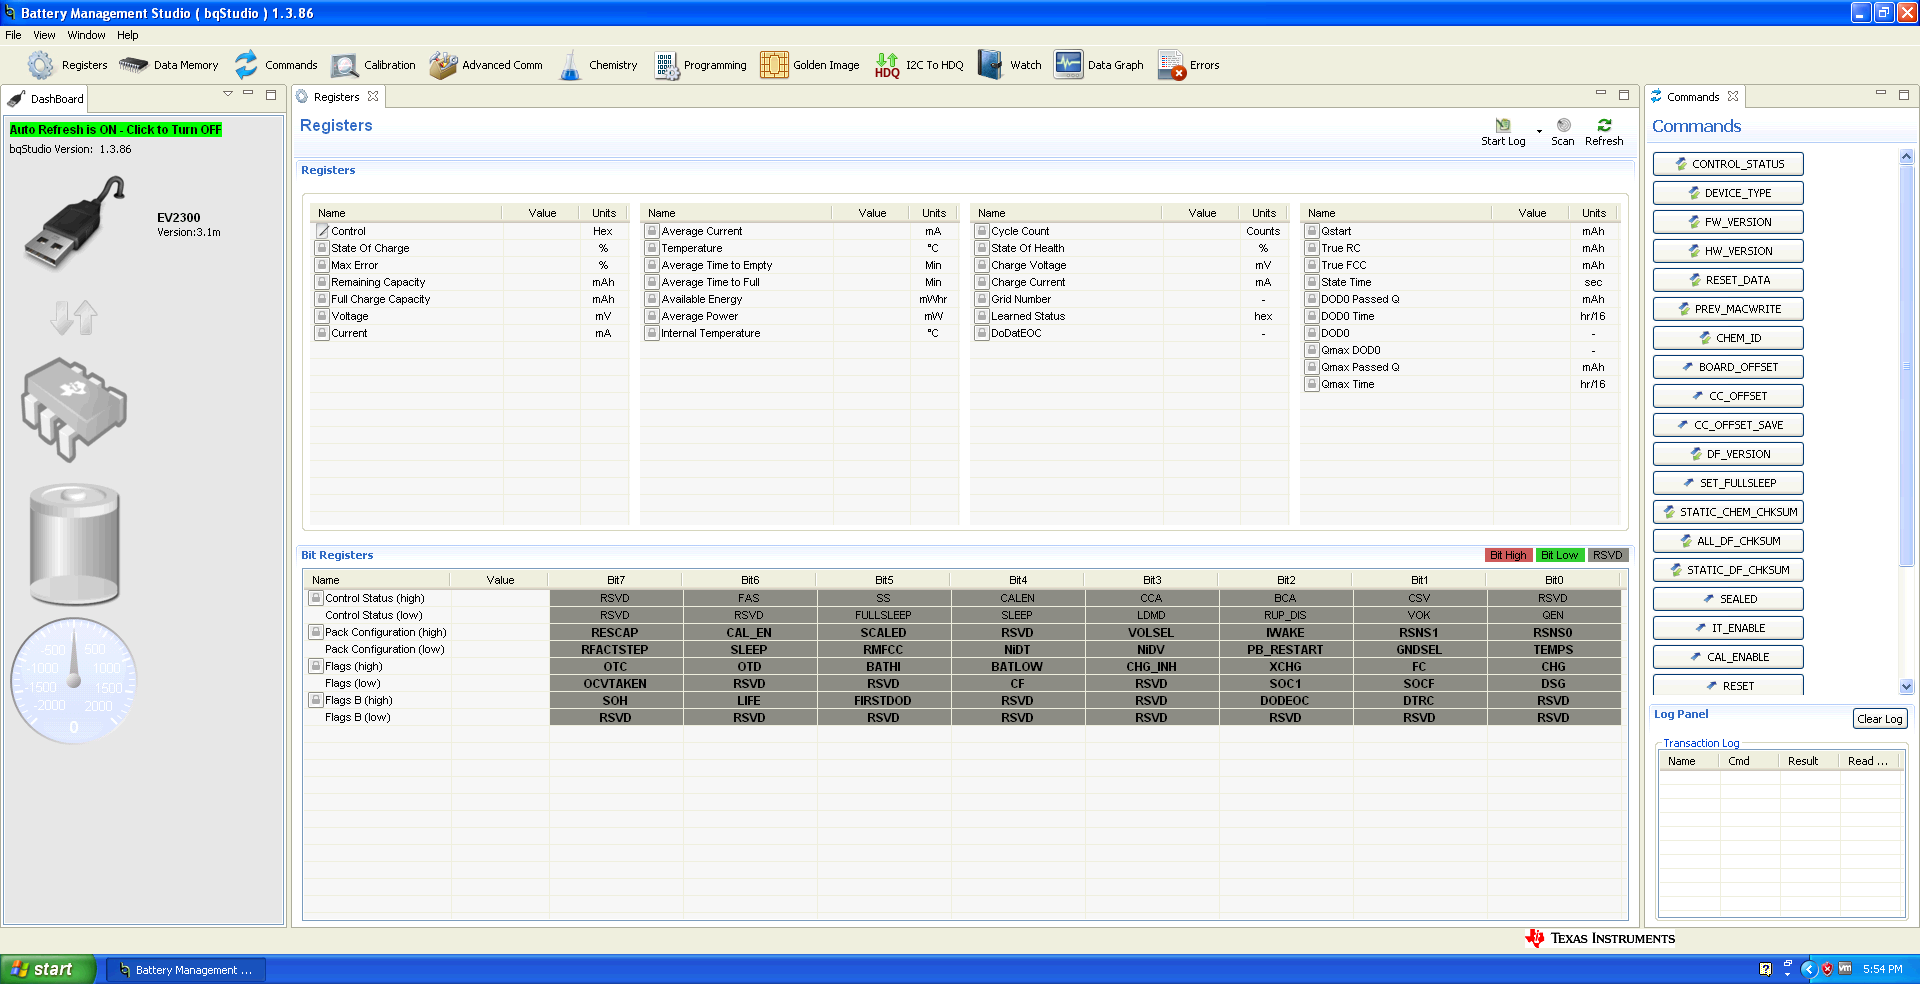Open the Window menu
The width and height of the screenshot is (1920, 984).
tap(86, 35)
